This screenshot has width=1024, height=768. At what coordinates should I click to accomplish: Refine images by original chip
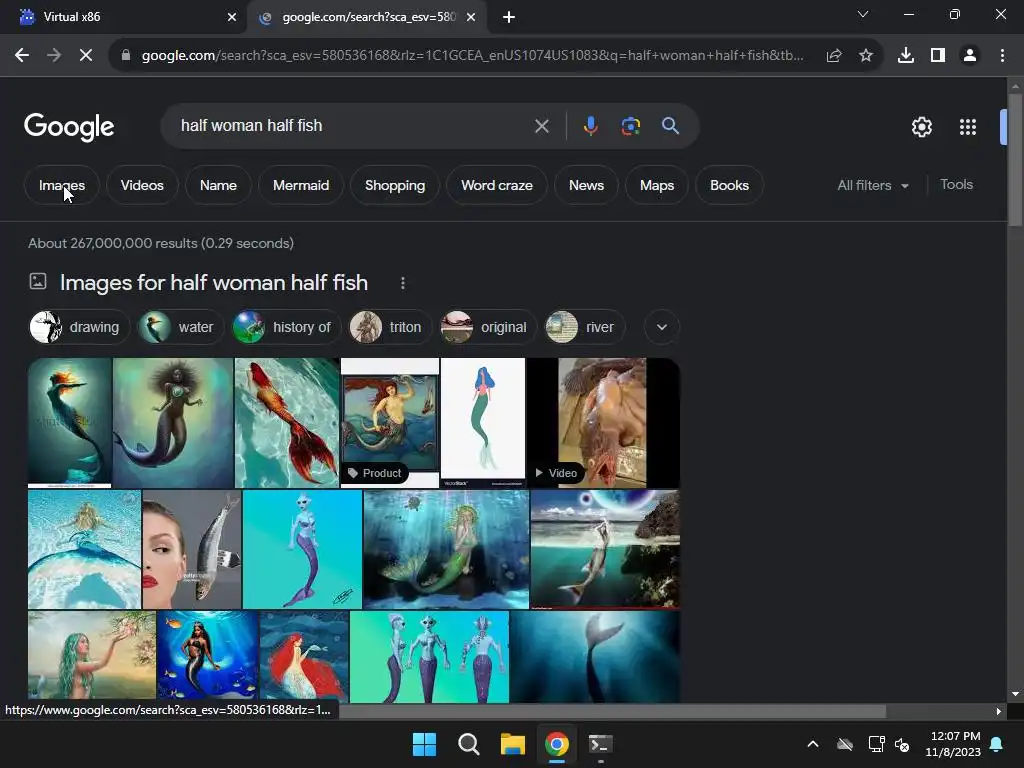[x=488, y=327]
